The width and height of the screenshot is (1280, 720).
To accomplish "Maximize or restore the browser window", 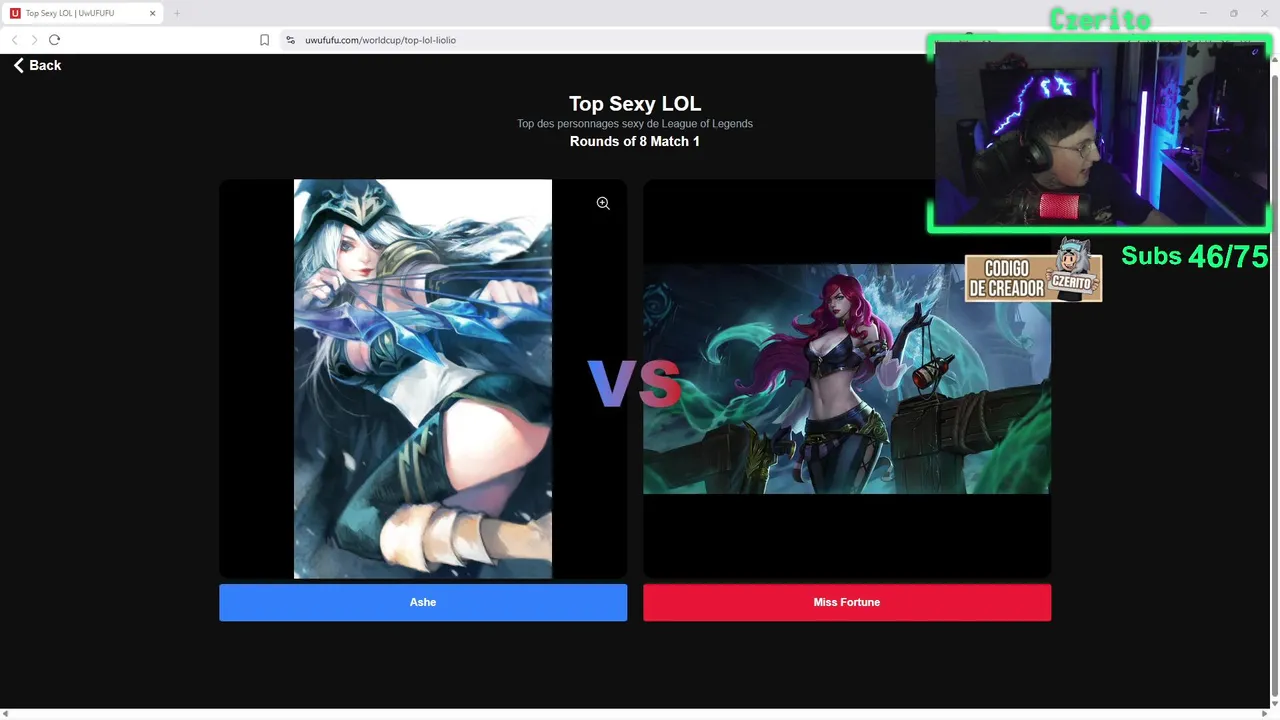I will [x=1233, y=13].
